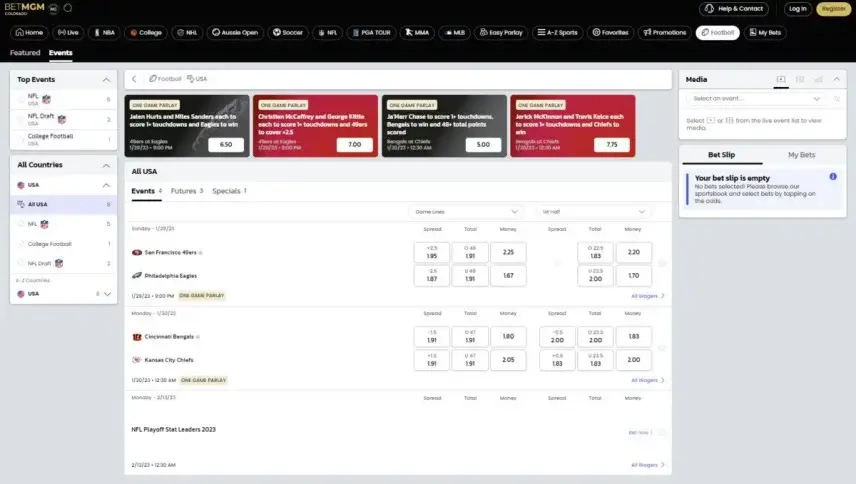Add the 6.50 Jalen Hurts parlay

click(225, 145)
